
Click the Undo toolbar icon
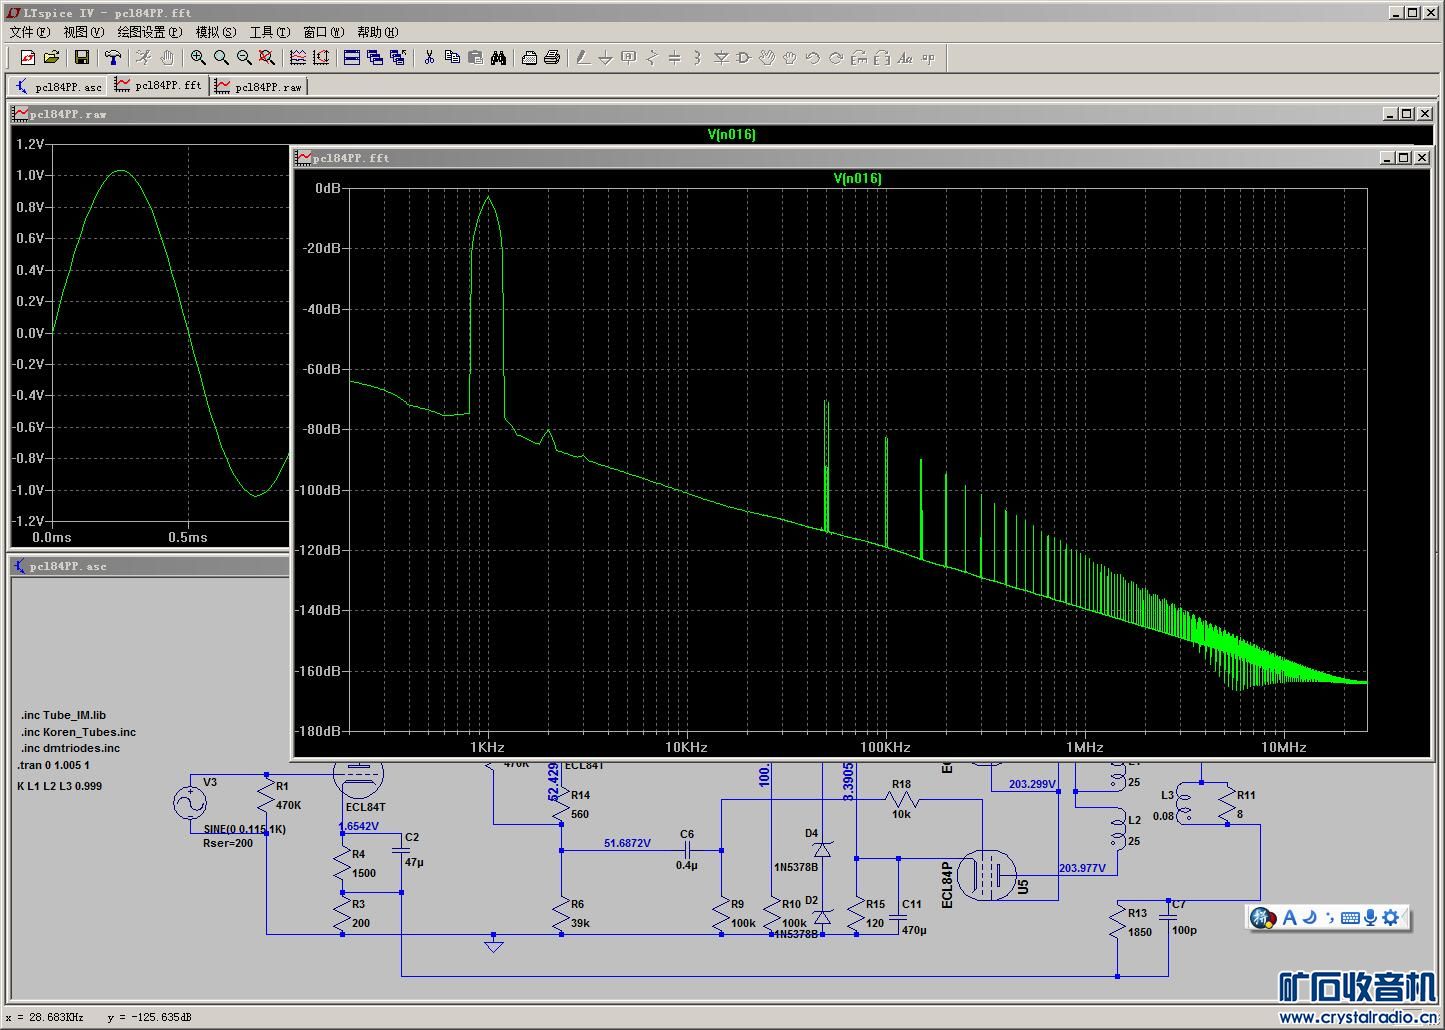coord(813,58)
